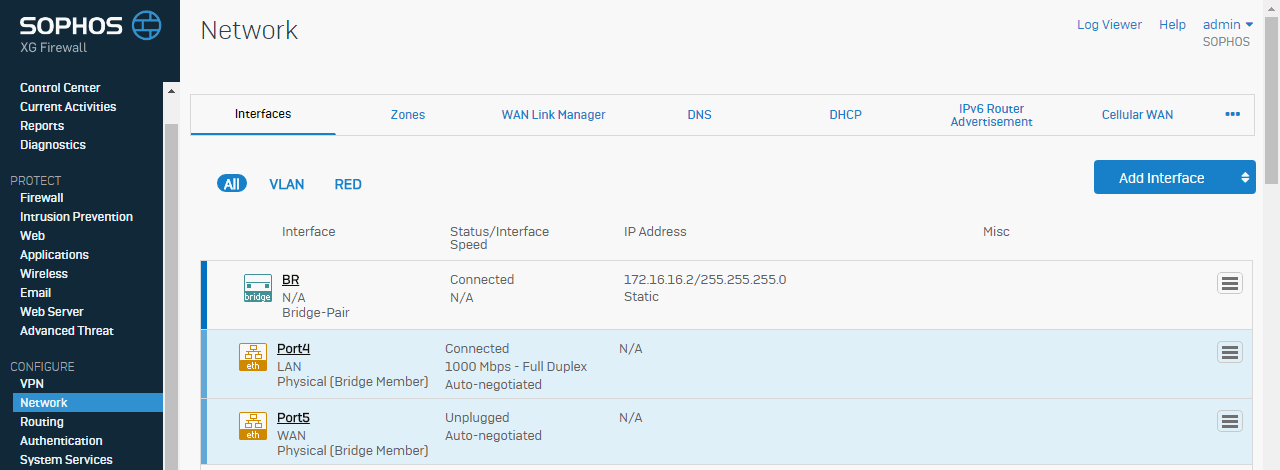This screenshot has width=1280, height=470.
Task: Switch to the Zones tab
Action: 408,115
